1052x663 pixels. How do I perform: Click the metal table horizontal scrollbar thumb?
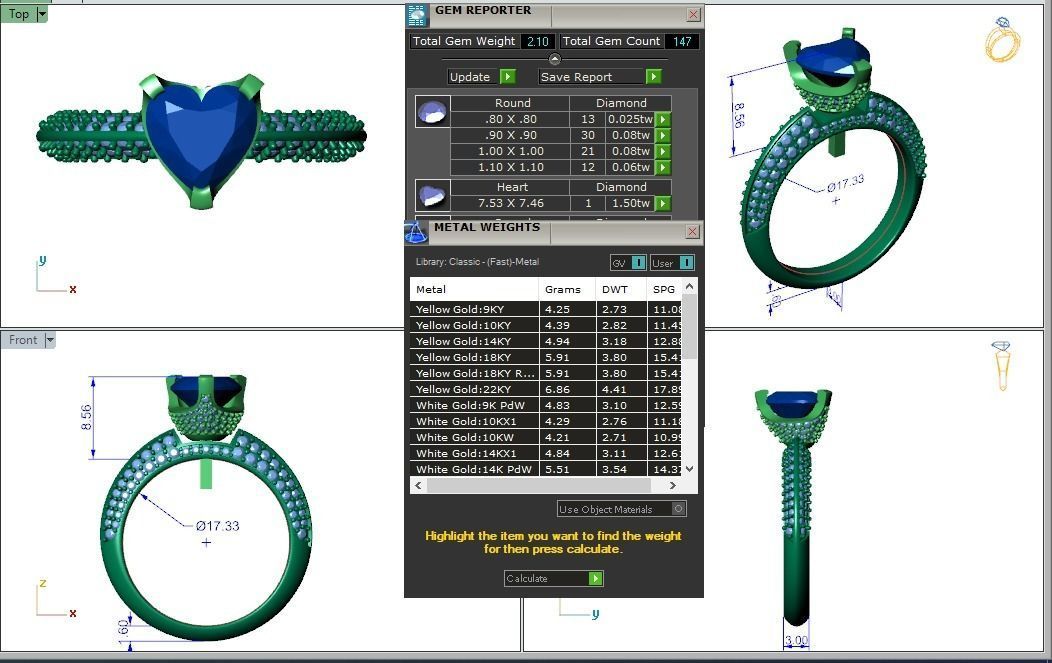coord(538,485)
